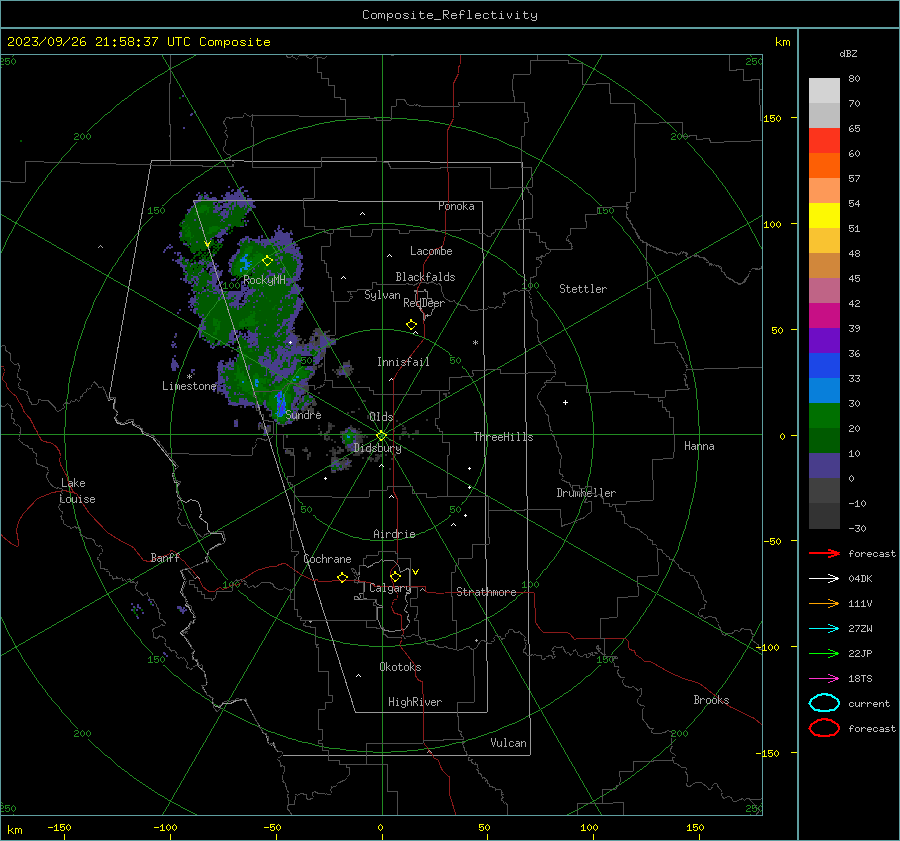Click the yellow diamond marker above RockyMH
The image size is (900, 841).
coord(267,261)
